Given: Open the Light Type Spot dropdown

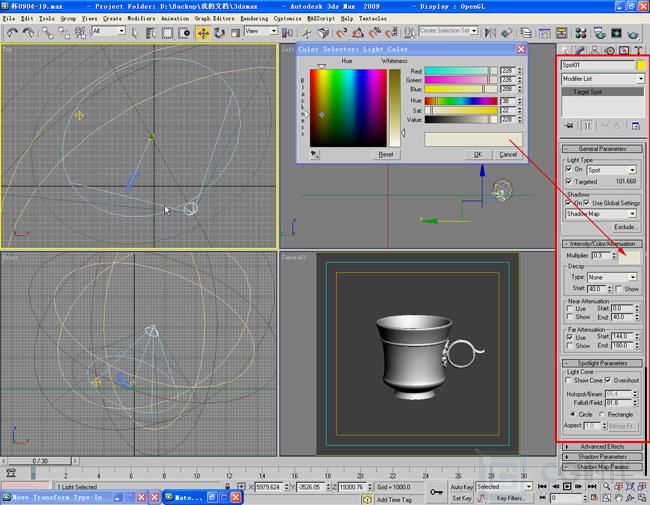Looking at the screenshot, I should 611,170.
